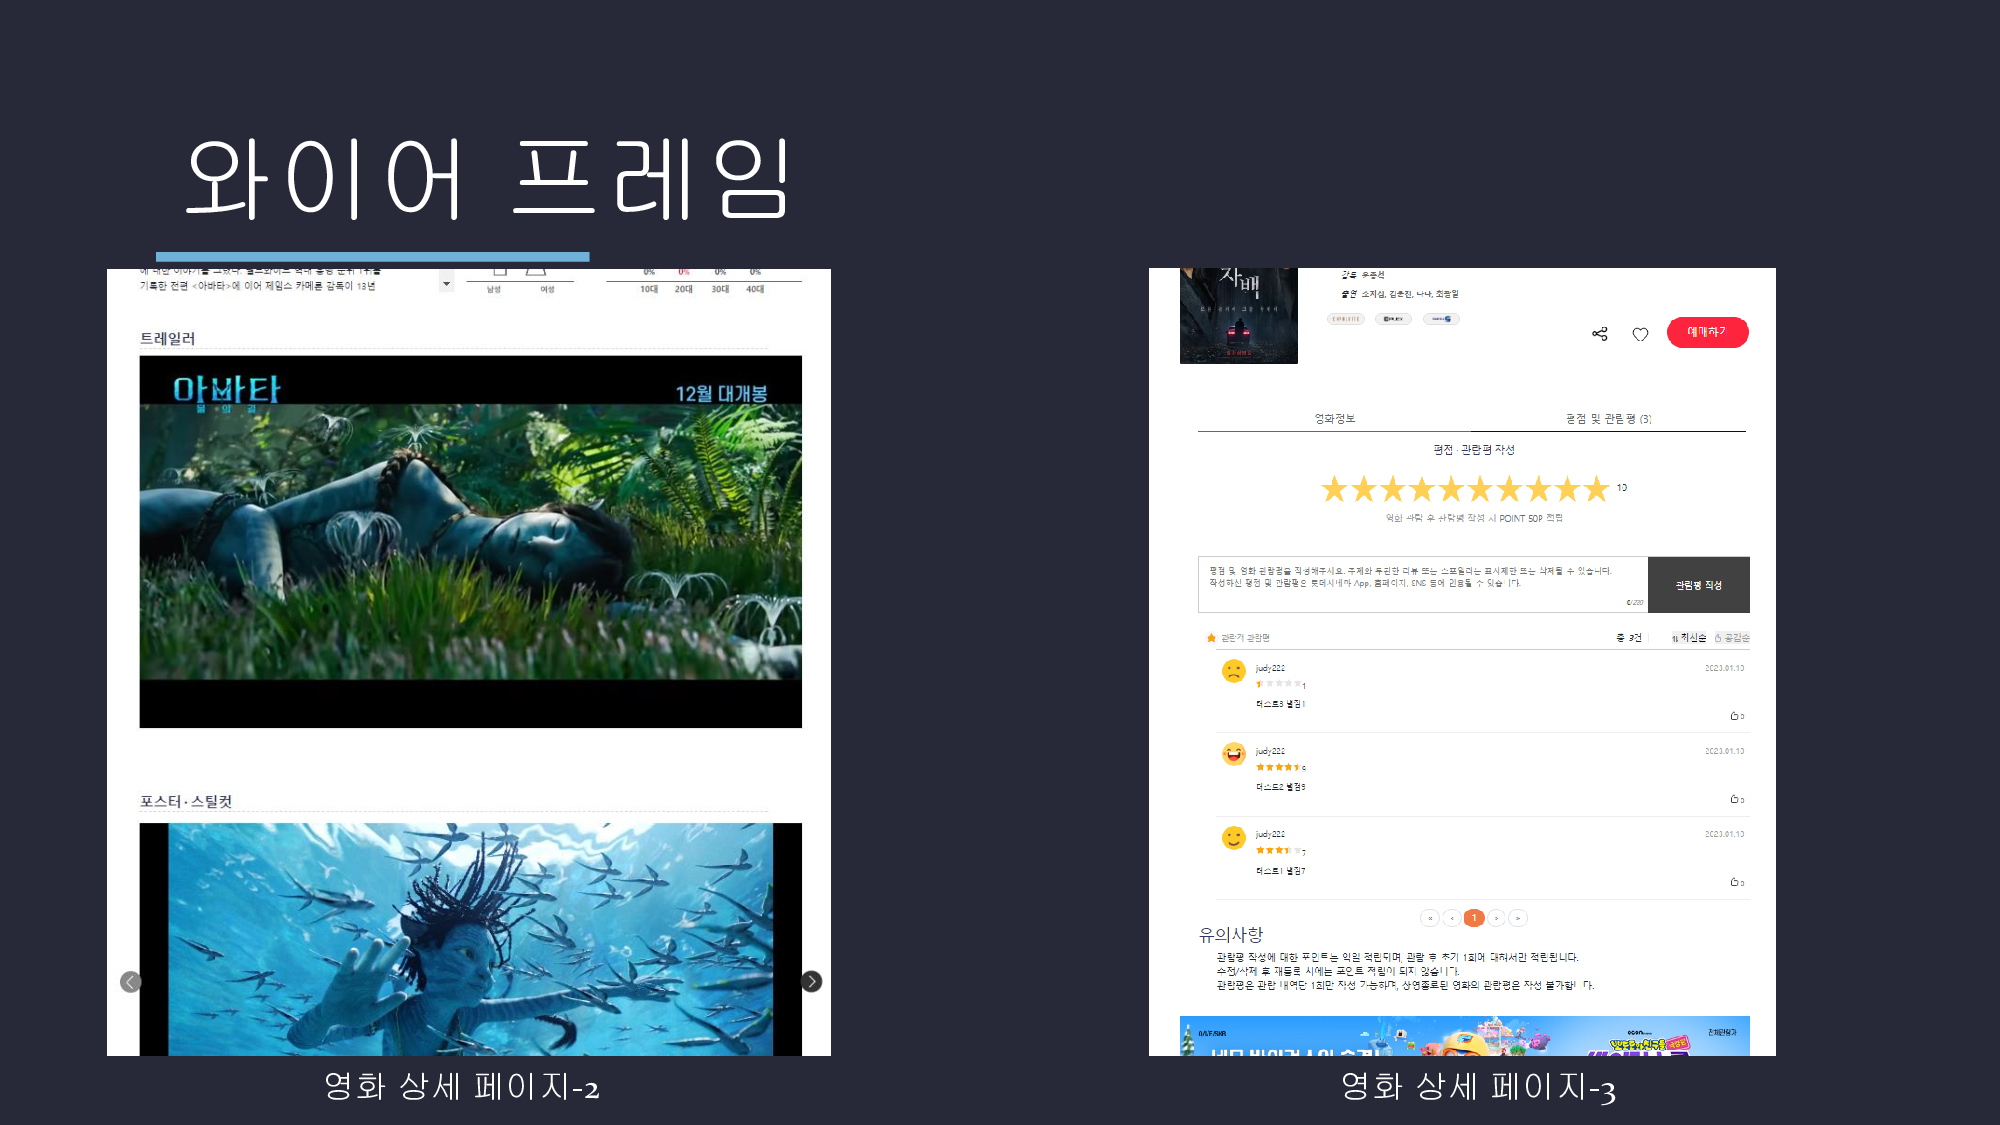
Task: Click the smiling emoji on third review
Action: tap(1234, 837)
